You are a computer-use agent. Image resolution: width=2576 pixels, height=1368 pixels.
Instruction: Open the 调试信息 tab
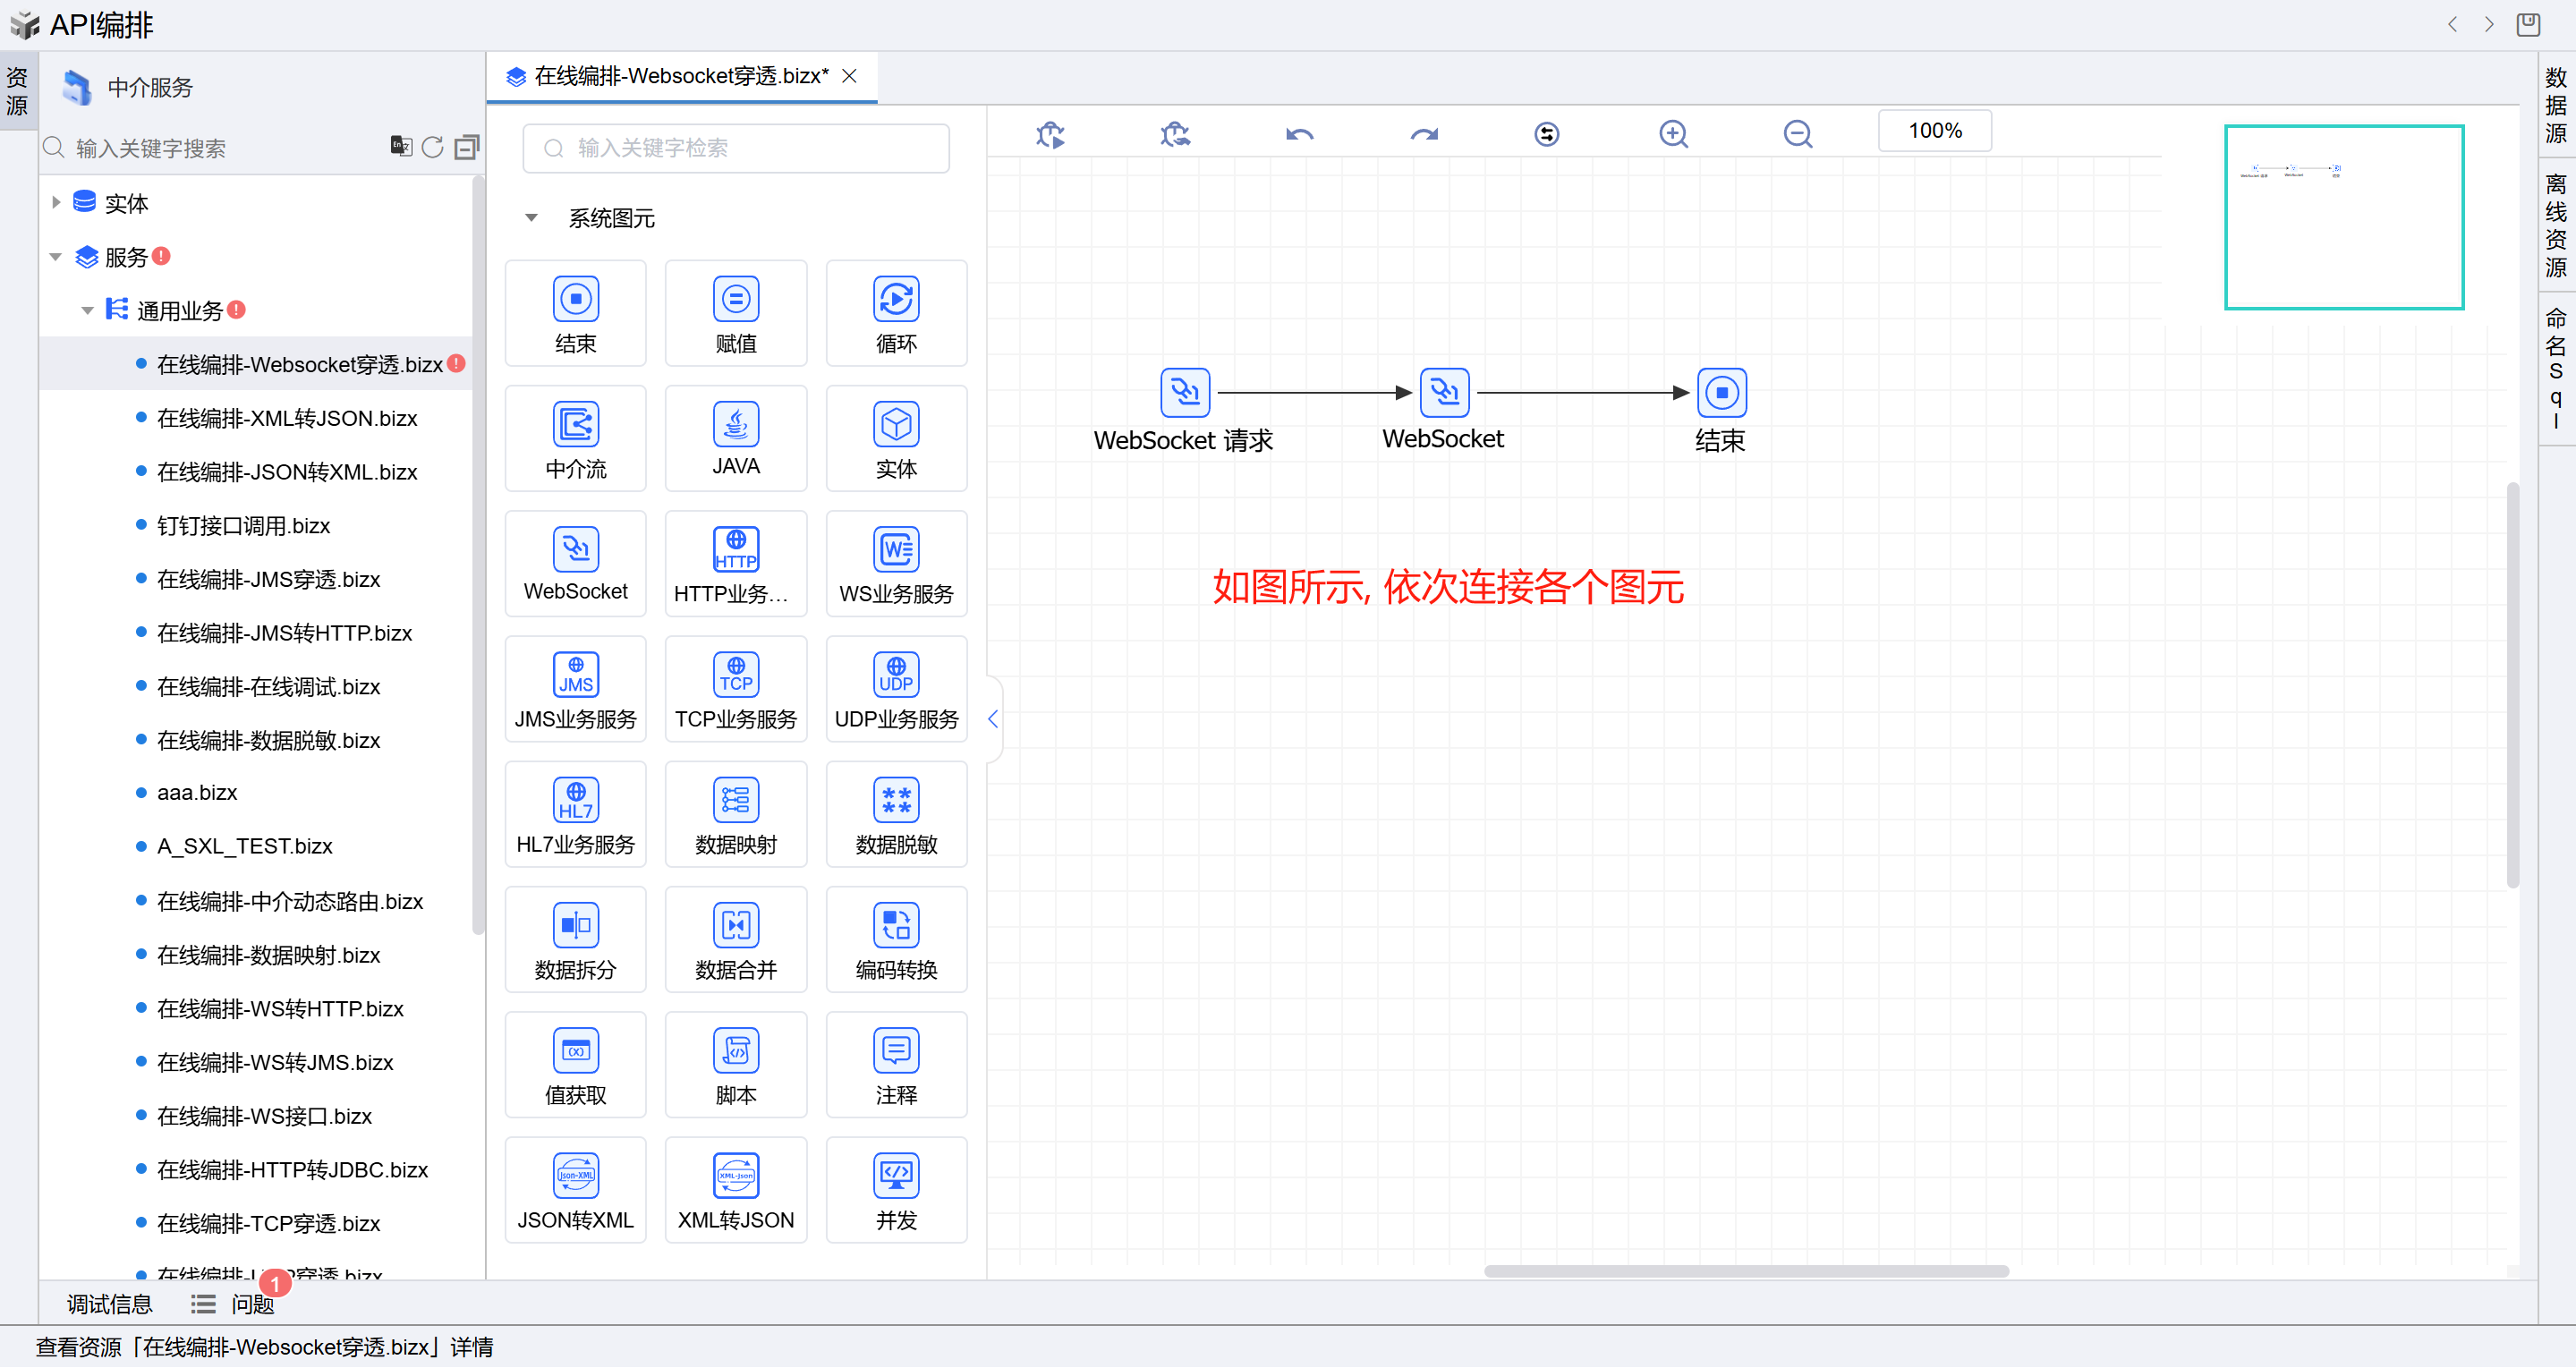[x=109, y=1304]
